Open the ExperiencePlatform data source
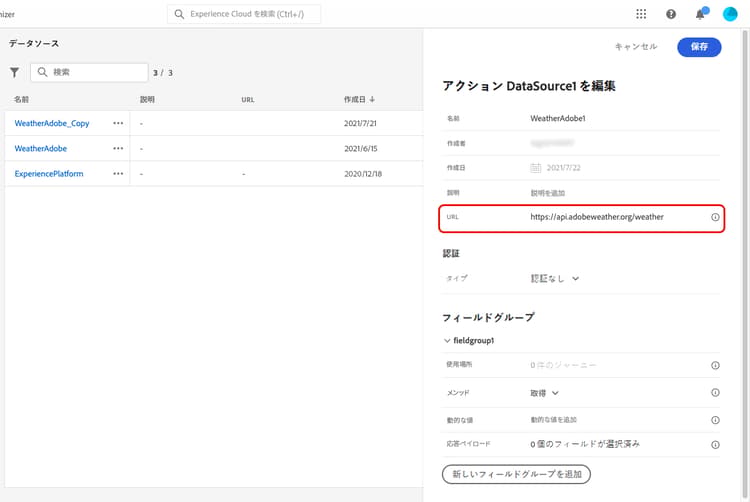Viewport: 750px width, 502px height. (49, 174)
